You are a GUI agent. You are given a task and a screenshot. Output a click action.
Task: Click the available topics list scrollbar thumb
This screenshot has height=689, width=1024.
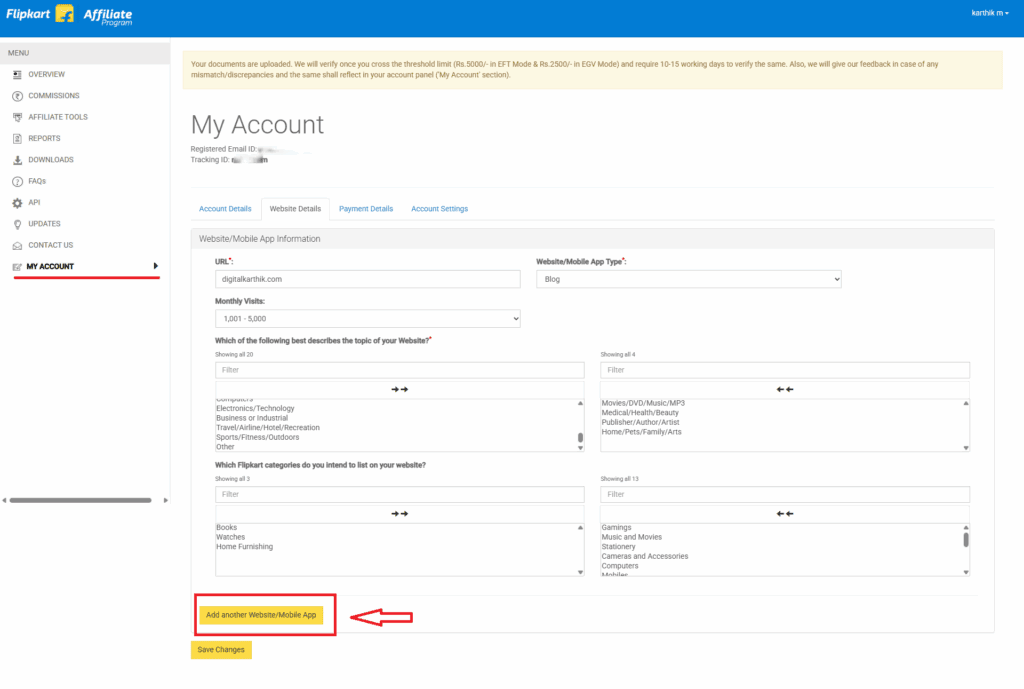580,438
